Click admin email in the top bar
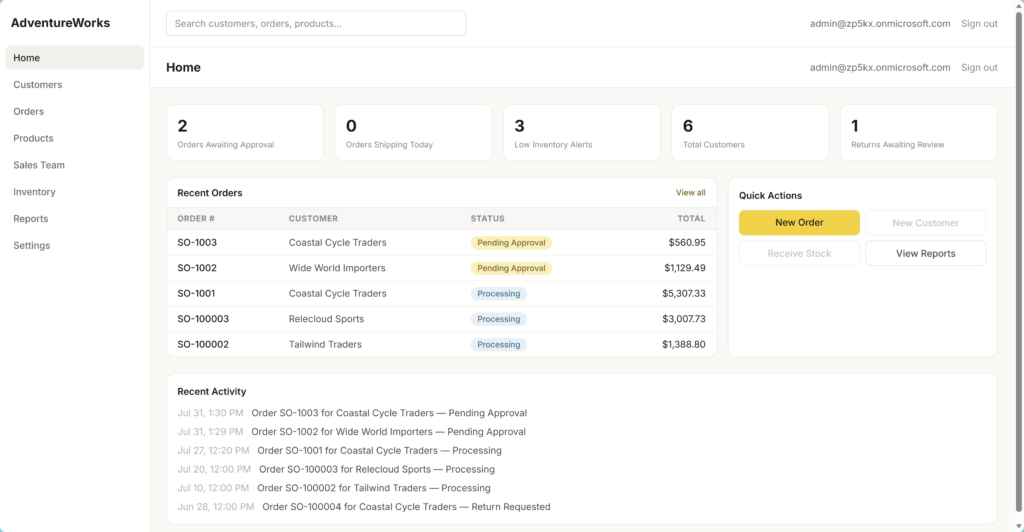 (880, 23)
